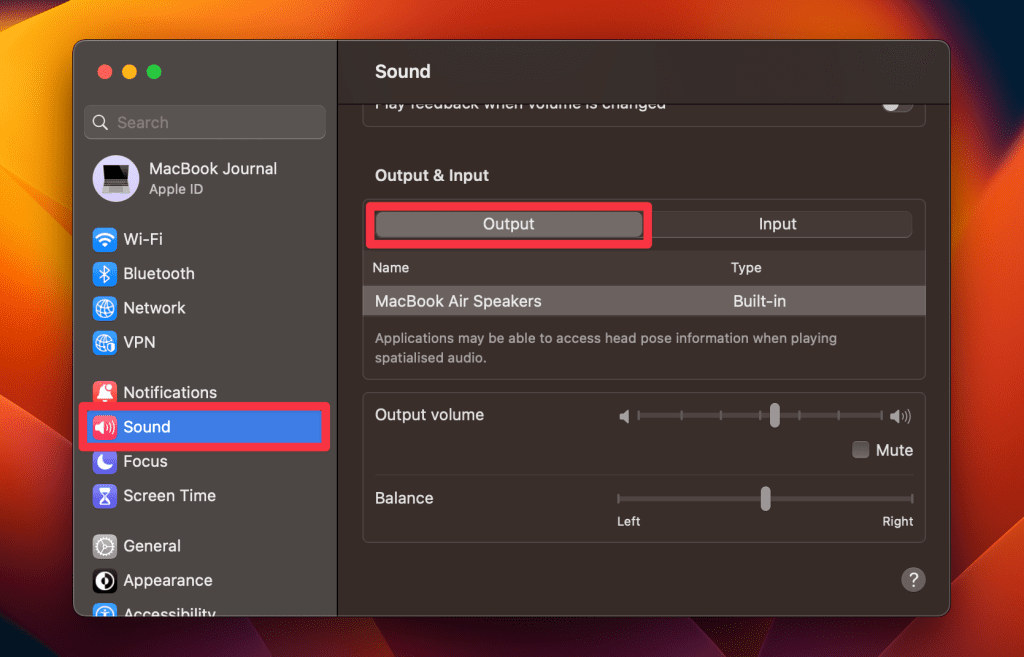
Task: Tick the Mute checkbox
Action: tap(860, 450)
